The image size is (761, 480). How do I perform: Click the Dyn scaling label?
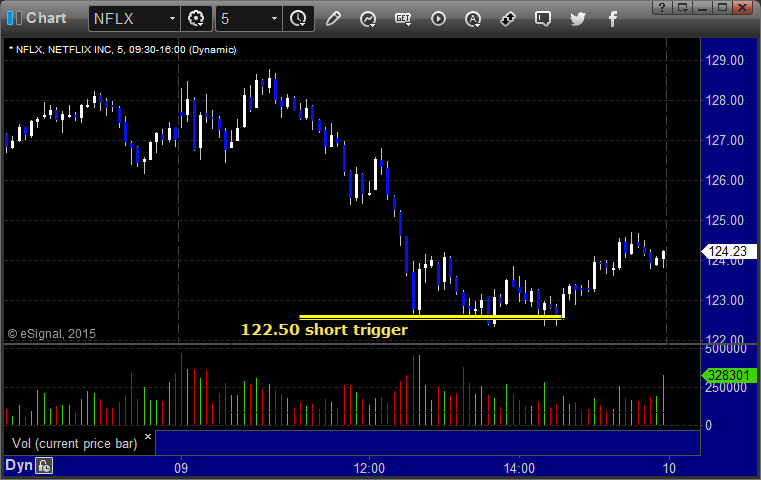tap(19, 465)
